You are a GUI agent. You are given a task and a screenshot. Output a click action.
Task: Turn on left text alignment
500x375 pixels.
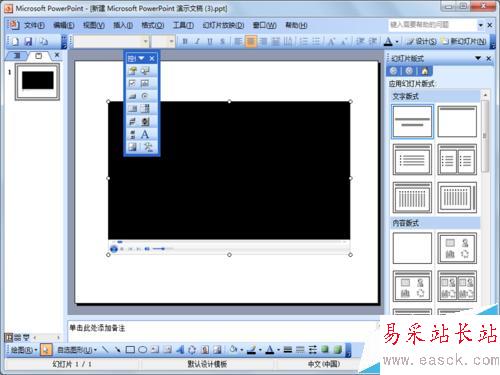(238, 42)
